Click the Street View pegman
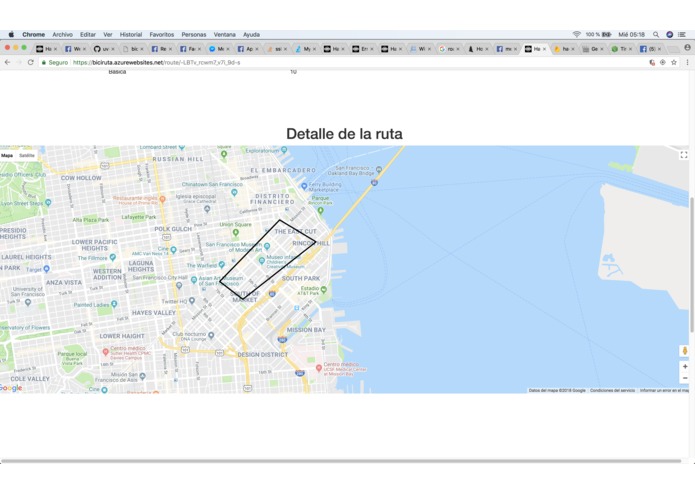Screen dimensions: 695x494 (x=685, y=351)
